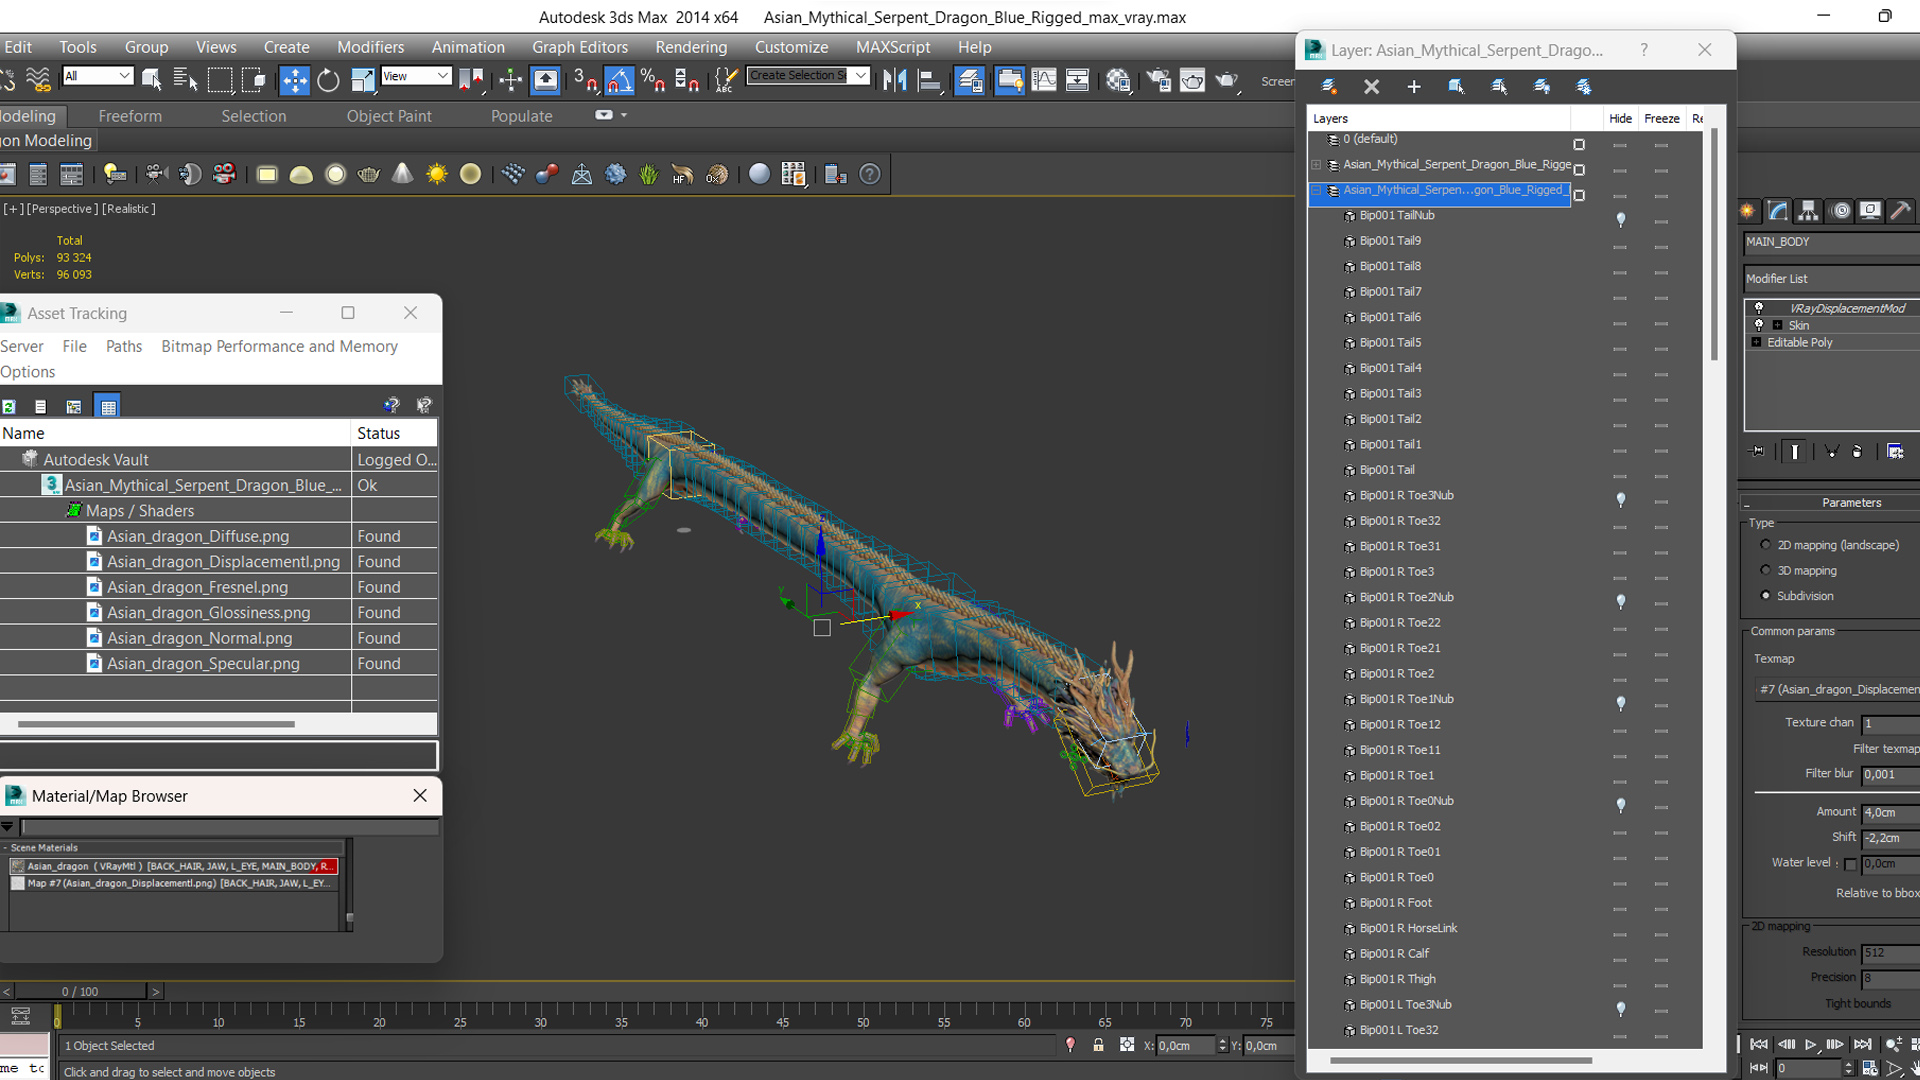The image size is (1920, 1080).
Task: Click Bitmap Performance and Memory menu
Action: [x=279, y=346]
